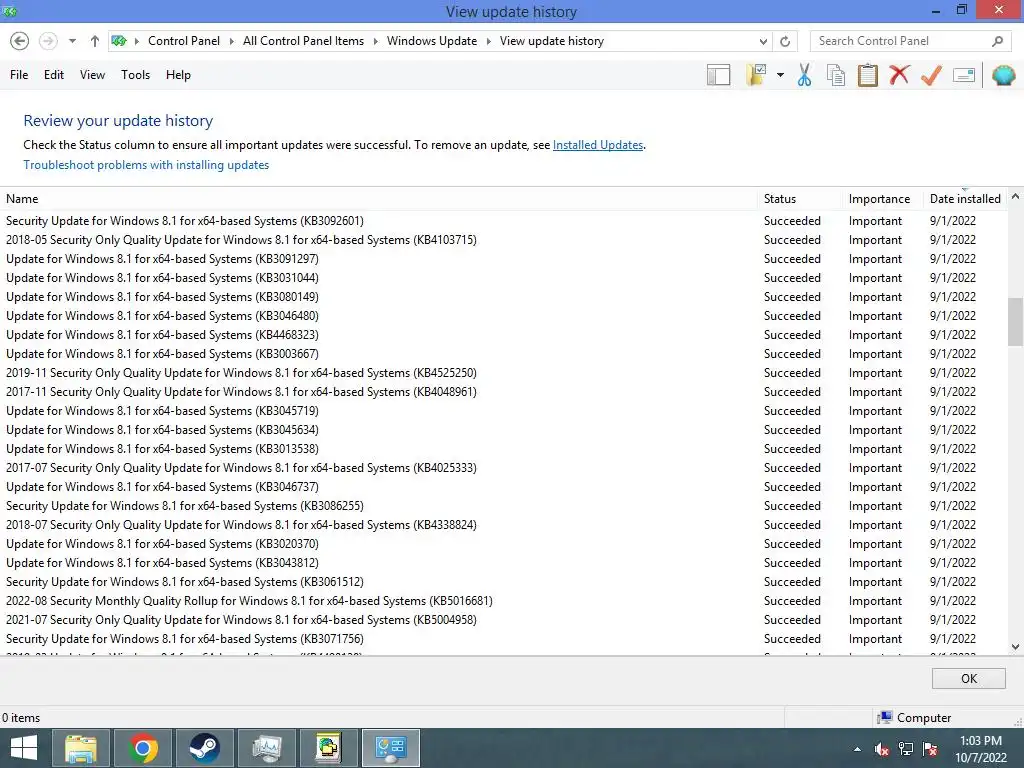Expand the chevron after Control Panel breadcrumb
The height and width of the screenshot is (768, 1024).
tap(231, 41)
